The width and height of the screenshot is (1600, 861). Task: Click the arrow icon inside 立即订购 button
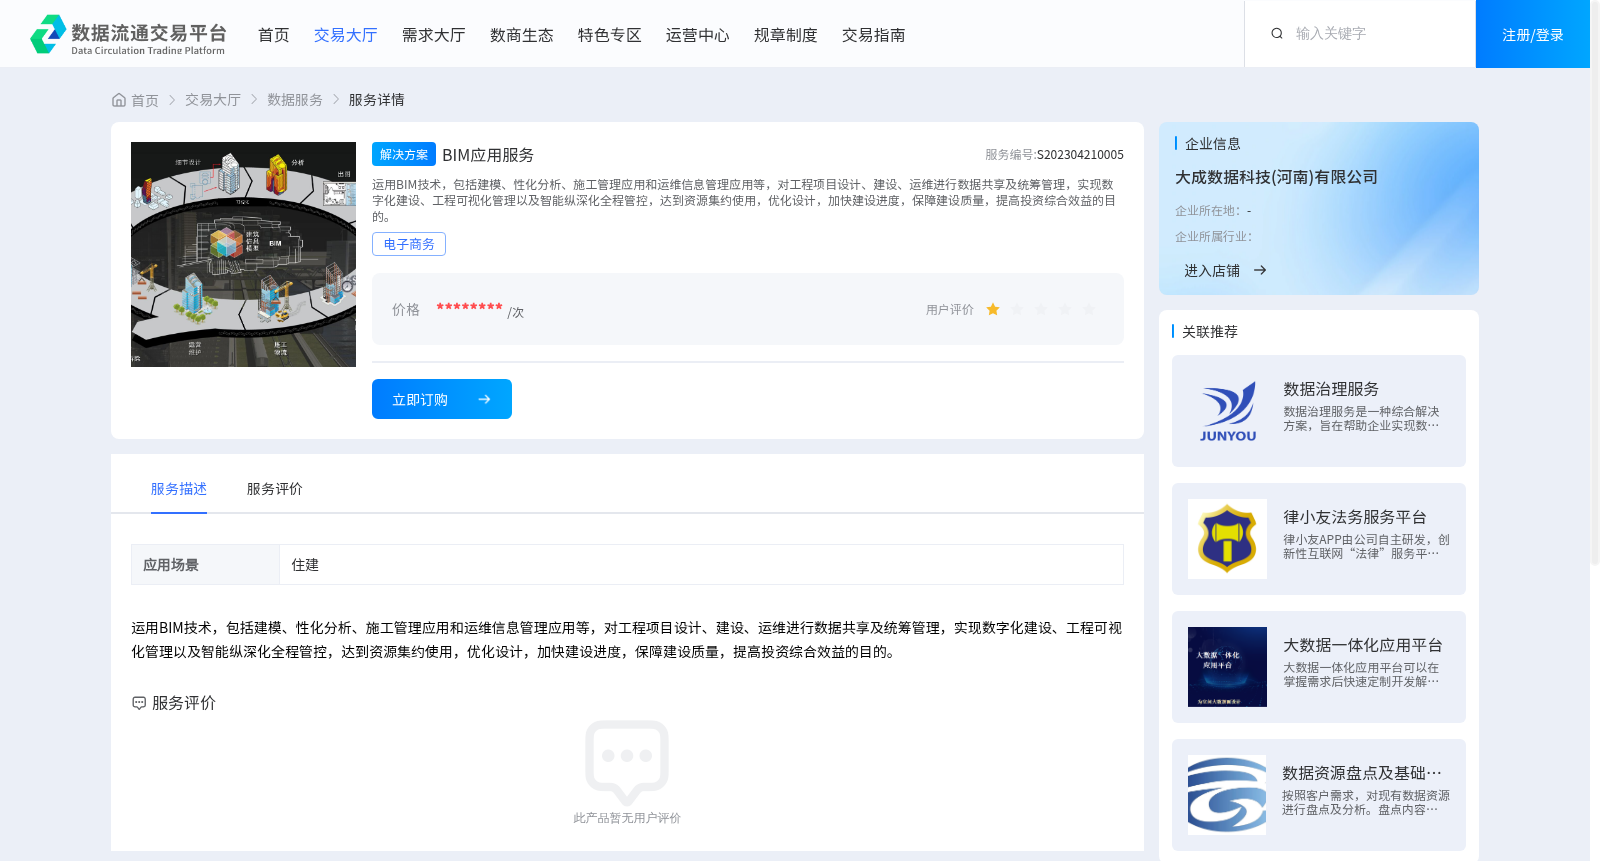[484, 399]
